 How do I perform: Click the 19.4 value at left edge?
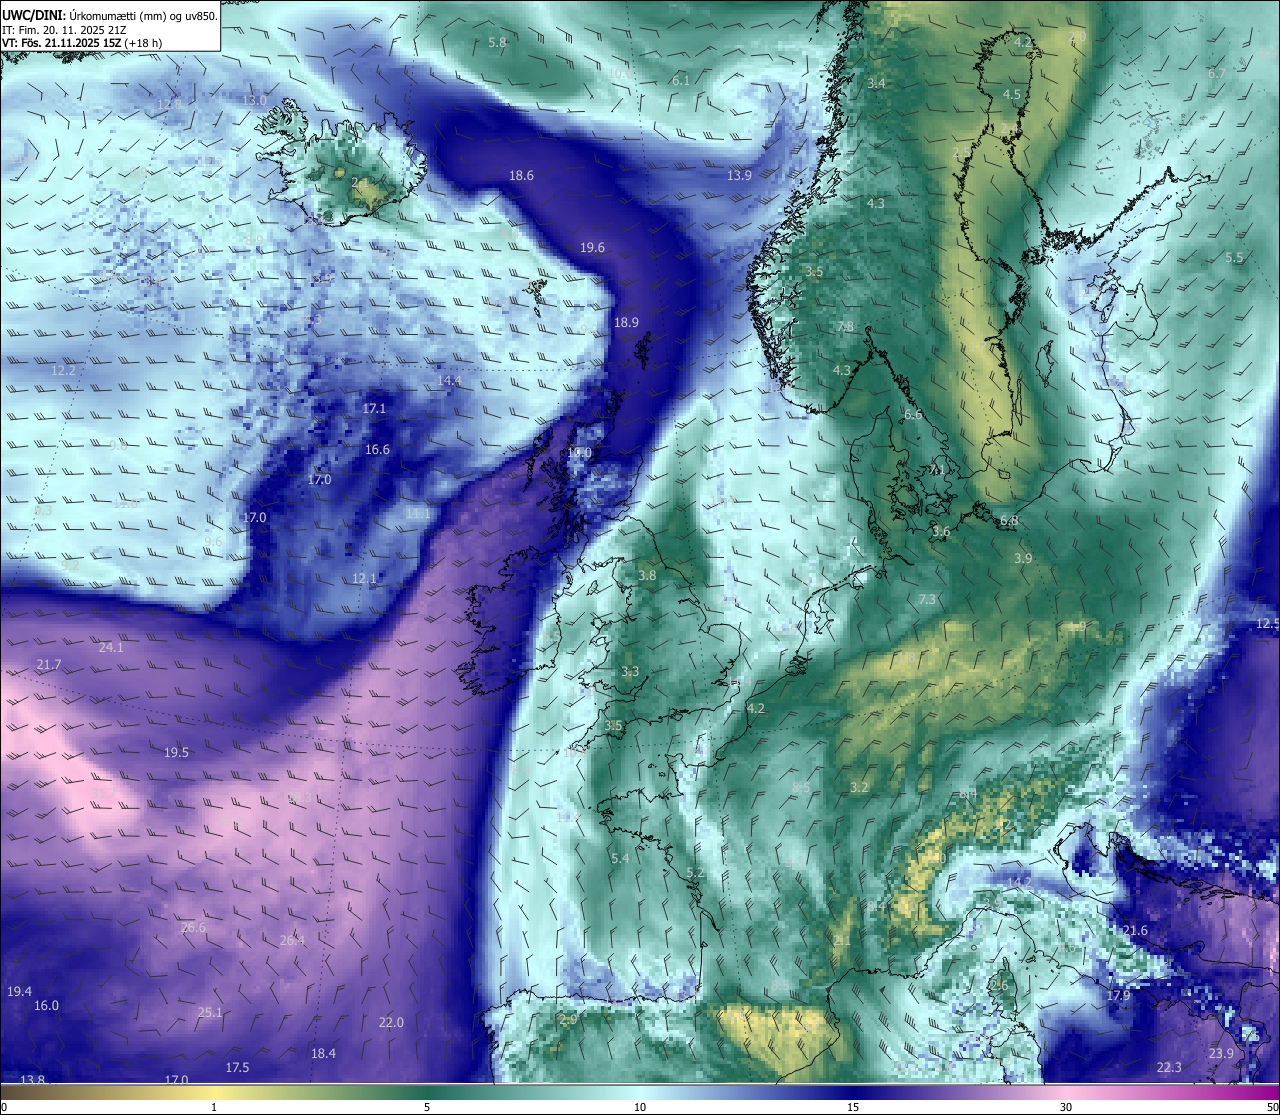tap(19, 990)
